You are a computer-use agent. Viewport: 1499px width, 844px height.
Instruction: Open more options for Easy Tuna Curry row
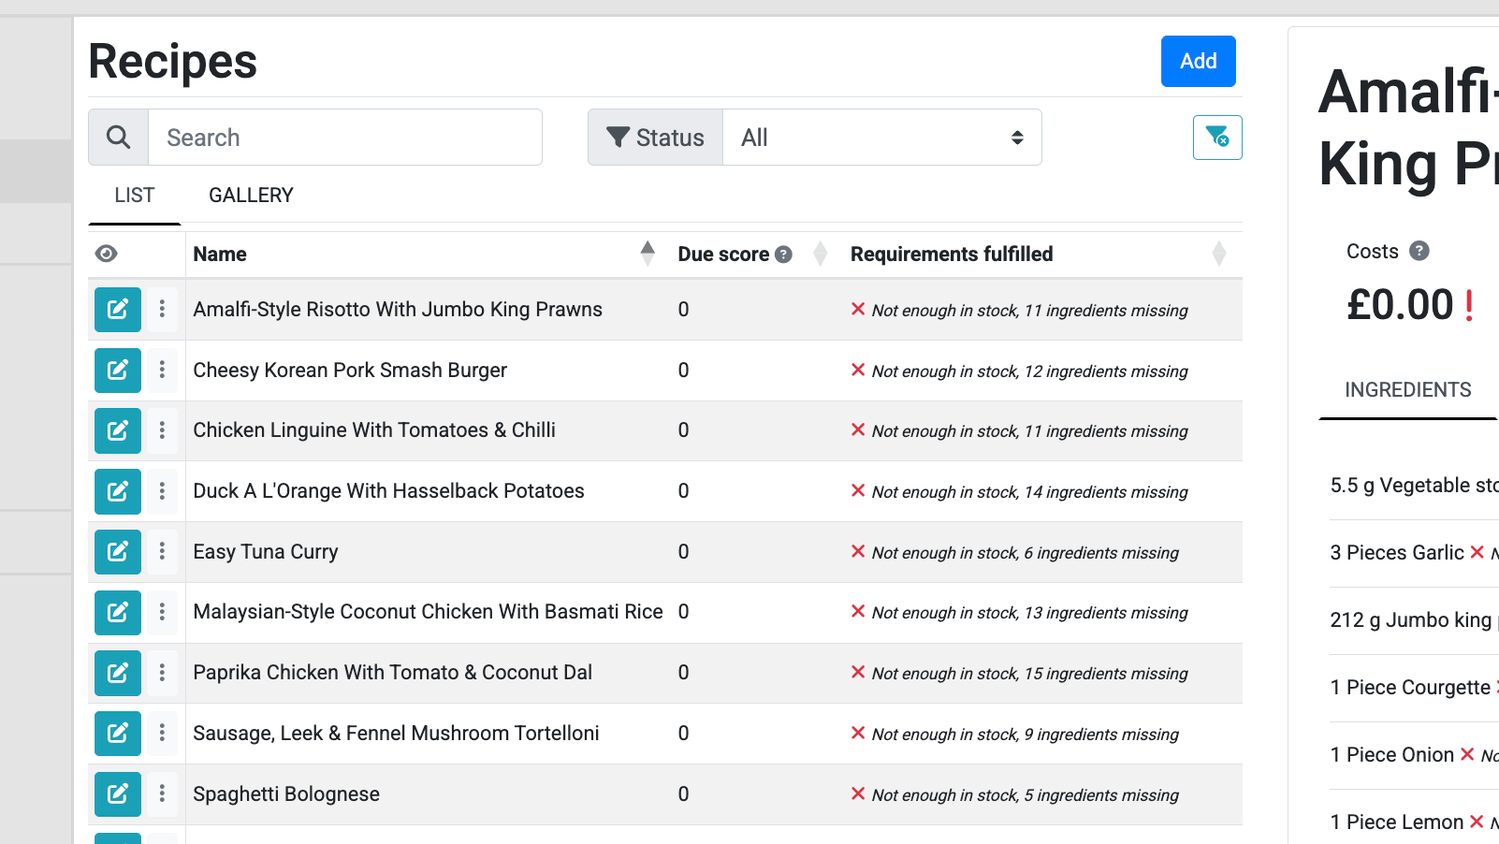[x=162, y=551]
